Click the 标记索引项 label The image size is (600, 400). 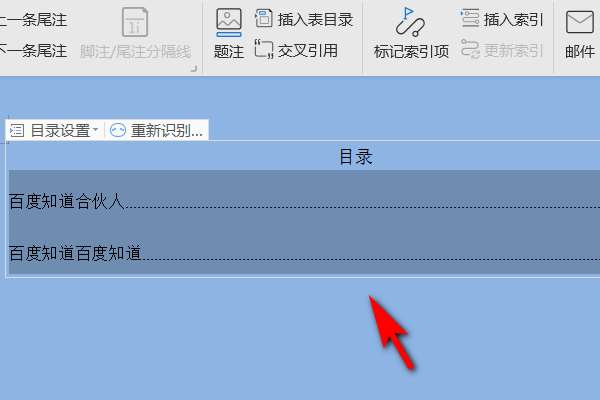411,51
